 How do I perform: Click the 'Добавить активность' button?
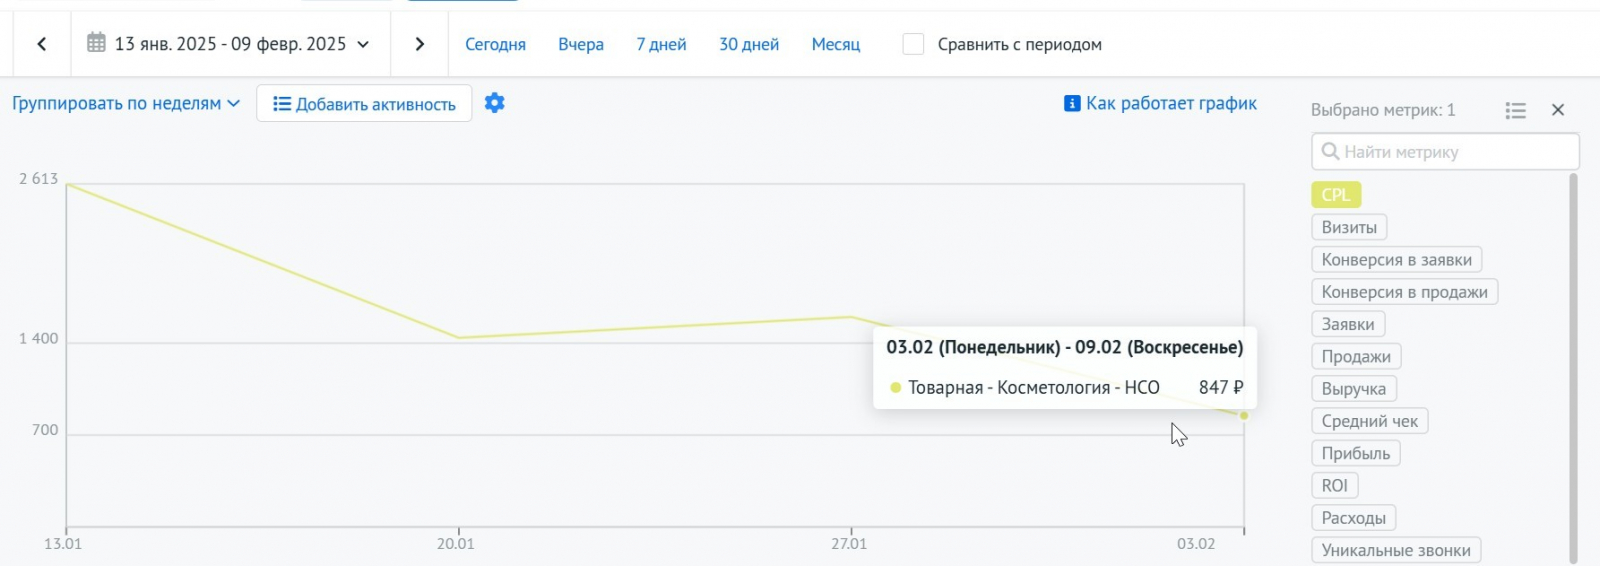coord(364,104)
